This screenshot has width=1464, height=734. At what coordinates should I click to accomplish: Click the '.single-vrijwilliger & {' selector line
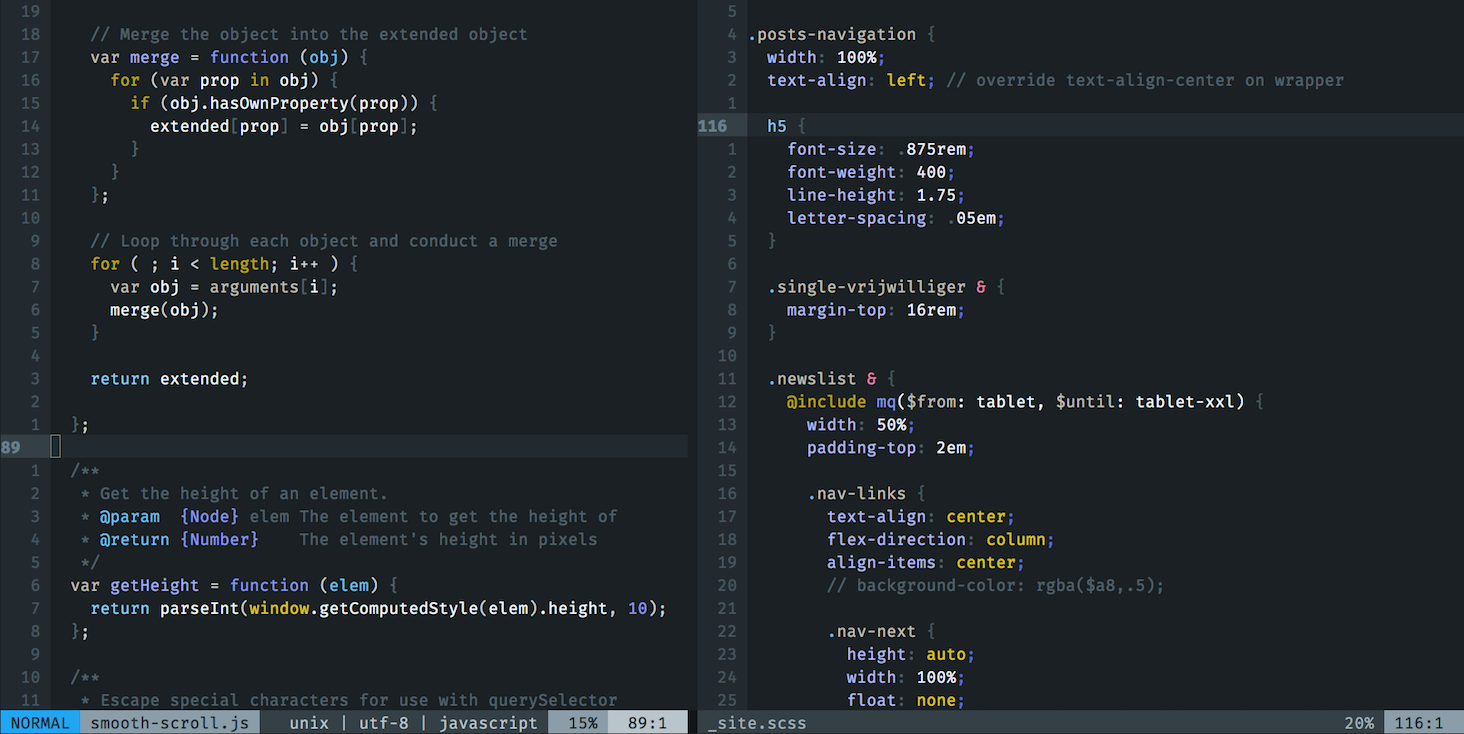886,287
